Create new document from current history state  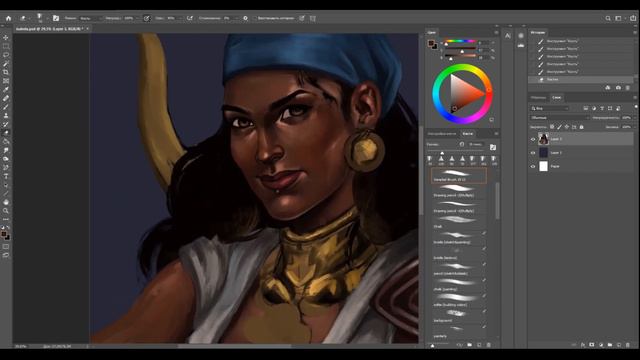(x=608, y=88)
